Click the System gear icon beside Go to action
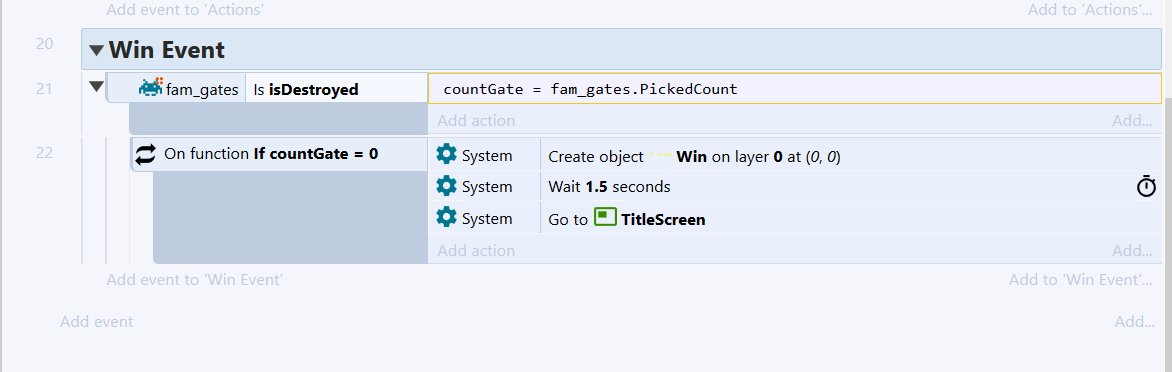The height and width of the screenshot is (372, 1172). pos(446,218)
